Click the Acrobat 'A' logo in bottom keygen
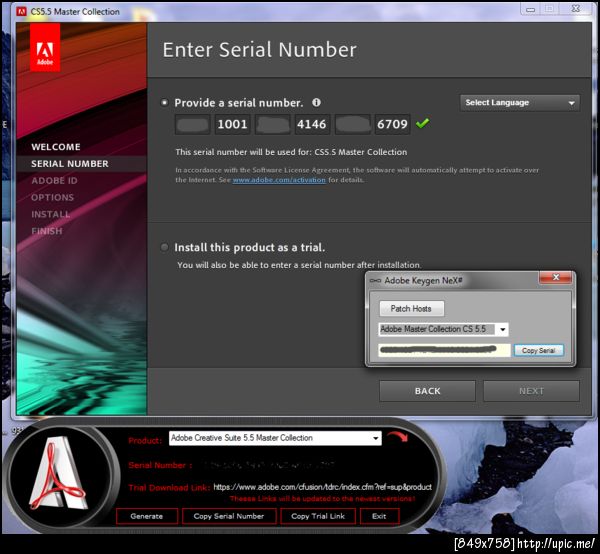The width and height of the screenshot is (600, 554). (x=57, y=473)
